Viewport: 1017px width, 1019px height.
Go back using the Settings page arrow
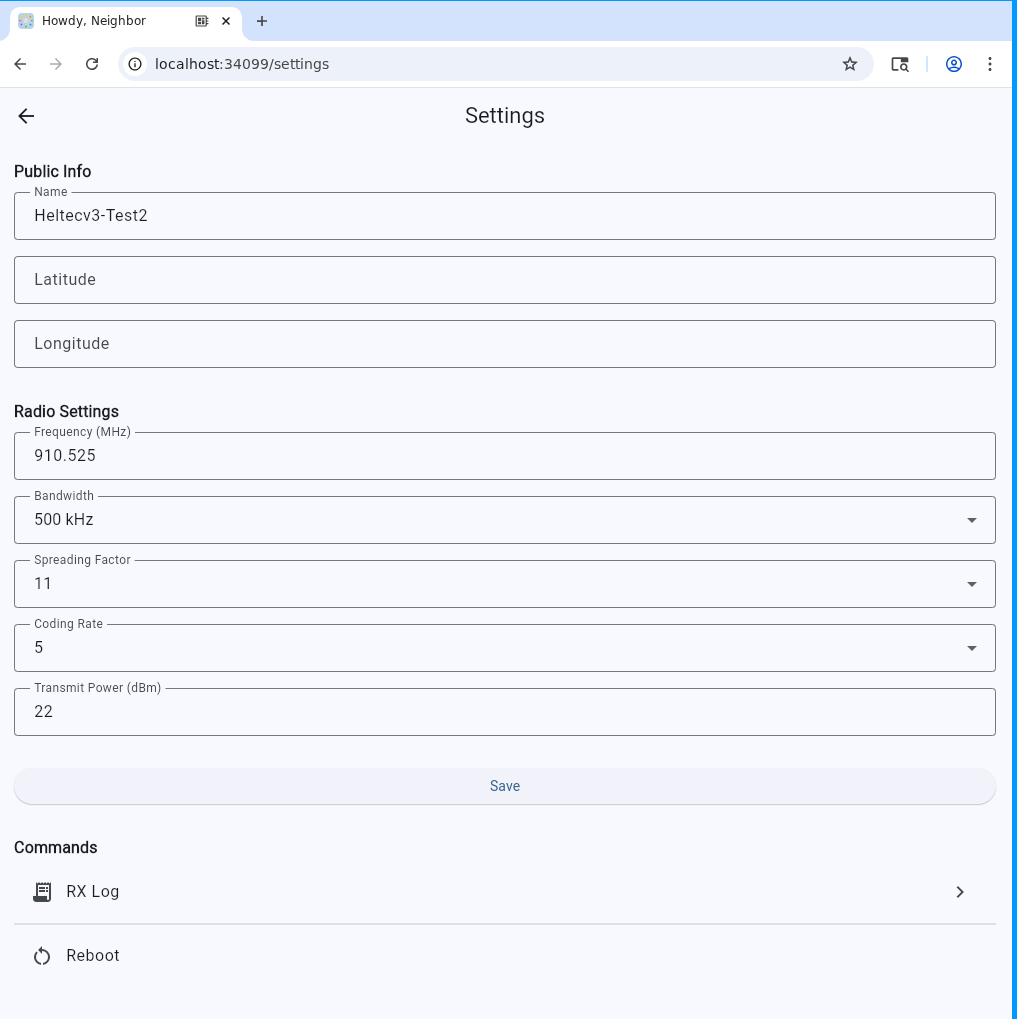tap(26, 116)
